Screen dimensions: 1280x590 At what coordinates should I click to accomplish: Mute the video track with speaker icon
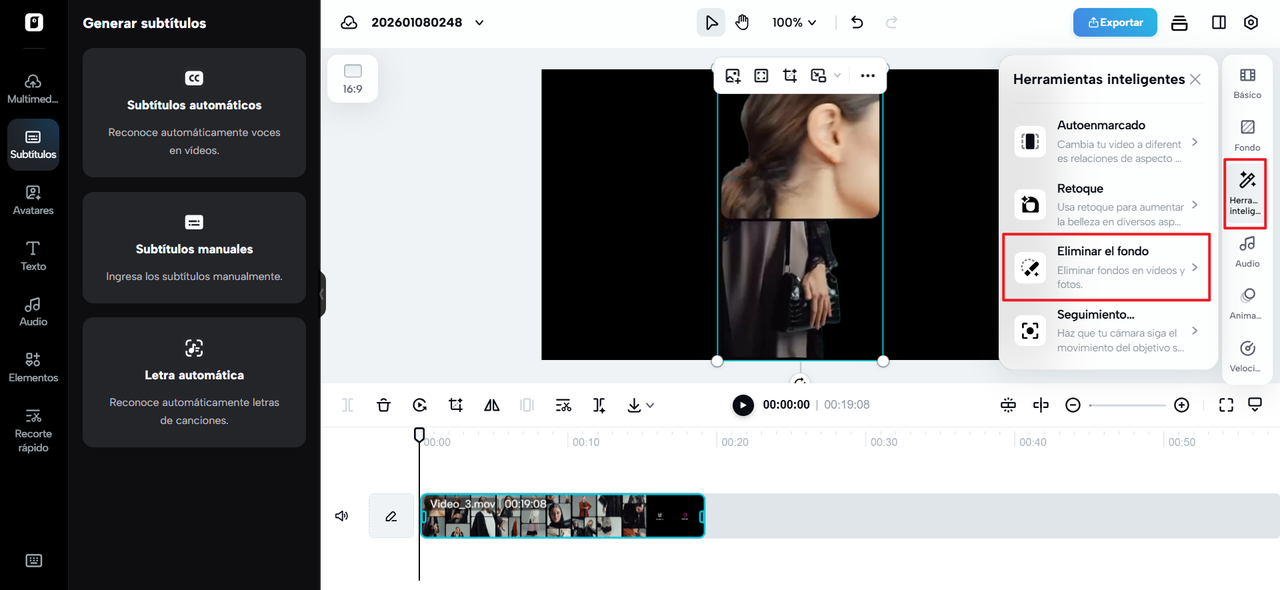click(342, 516)
